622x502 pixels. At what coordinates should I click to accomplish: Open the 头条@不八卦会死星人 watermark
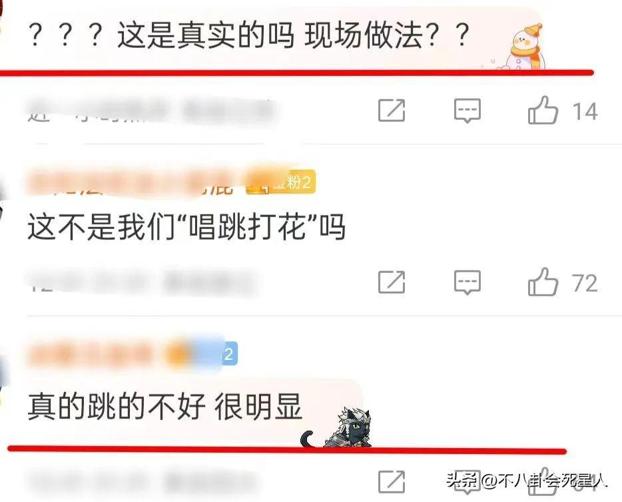[528, 481]
